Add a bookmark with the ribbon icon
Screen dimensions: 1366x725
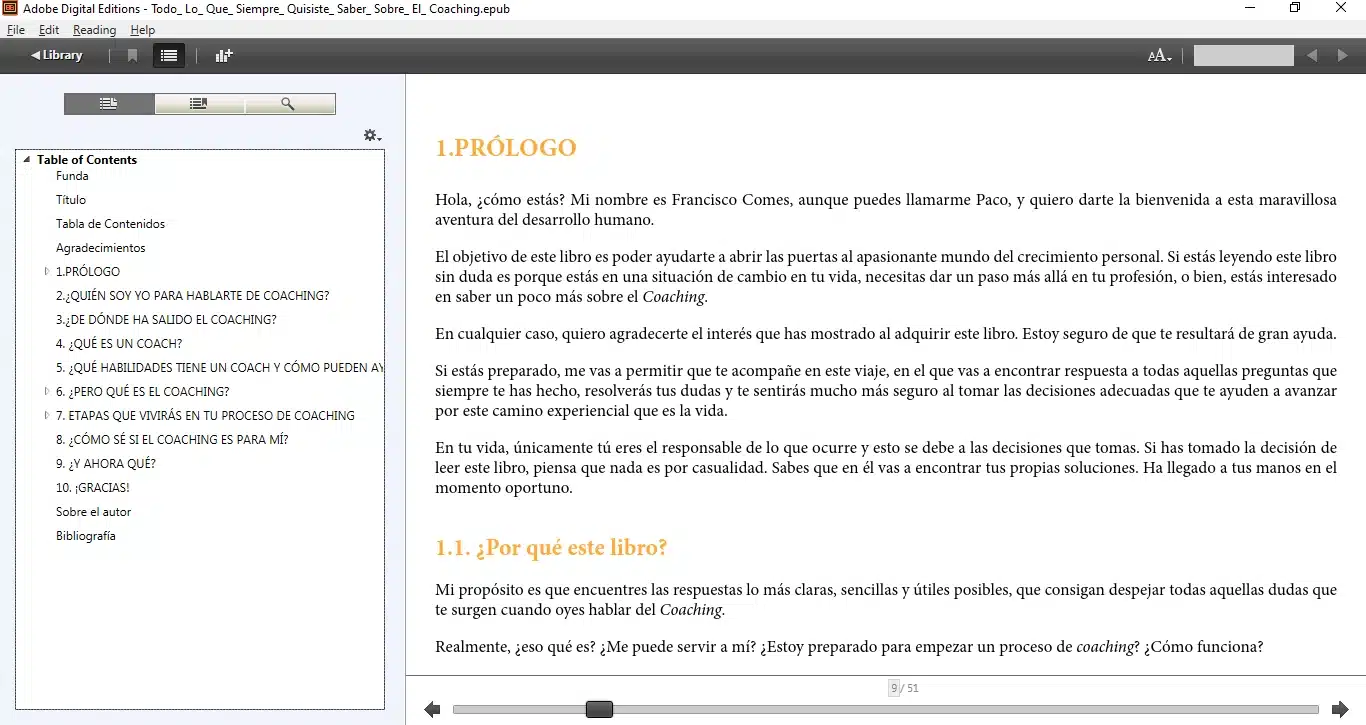(132, 56)
